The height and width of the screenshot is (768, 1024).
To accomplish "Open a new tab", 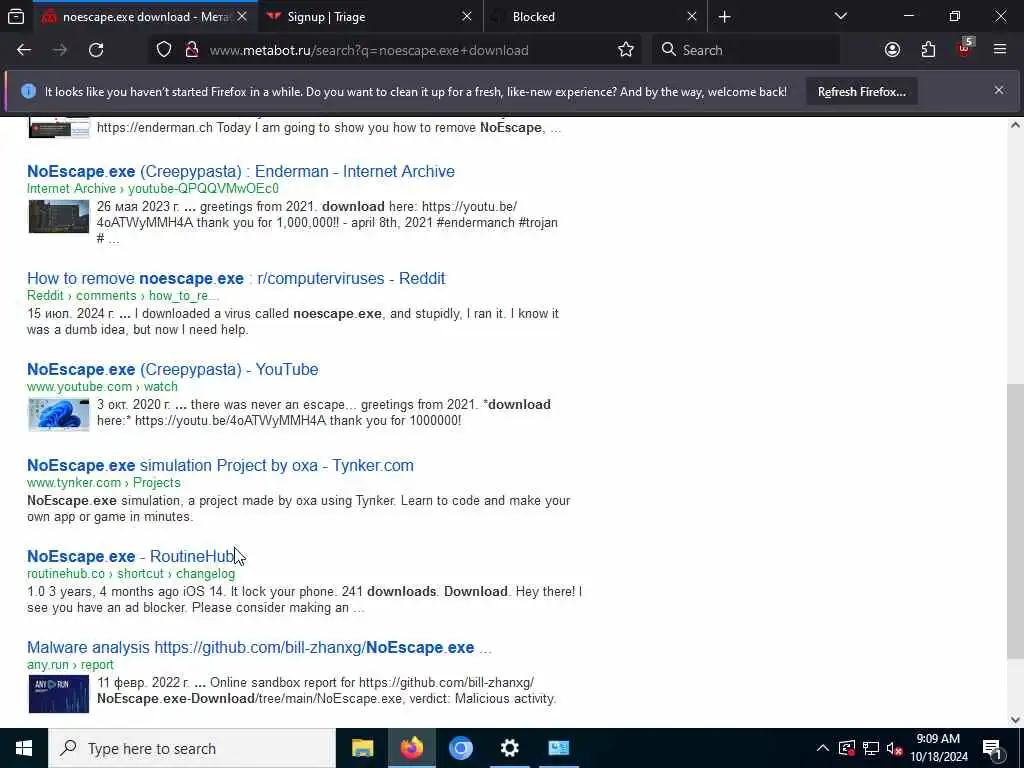I will (x=724, y=17).
